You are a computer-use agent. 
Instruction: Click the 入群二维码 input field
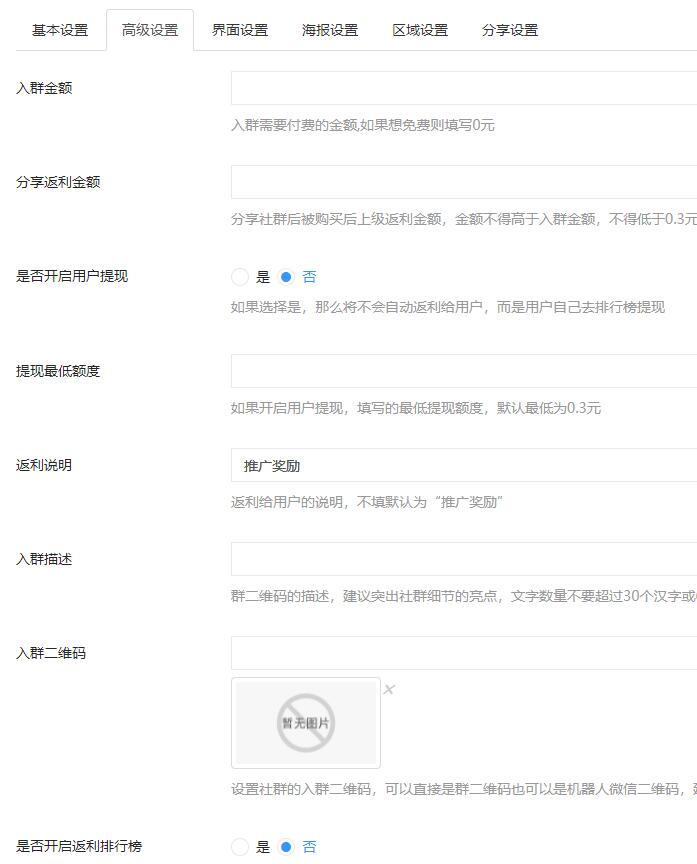click(464, 654)
